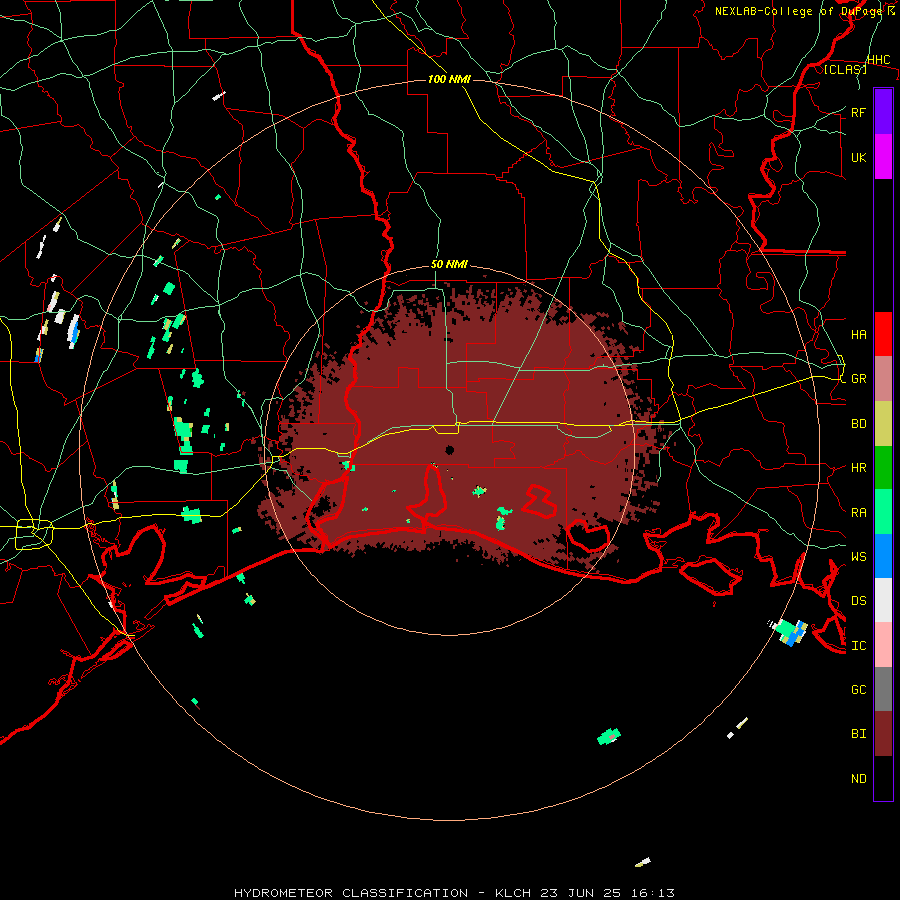Click the NEXLAB-College of DuPage credit text
The width and height of the screenshot is (900, 900).
tap(798, 11)
